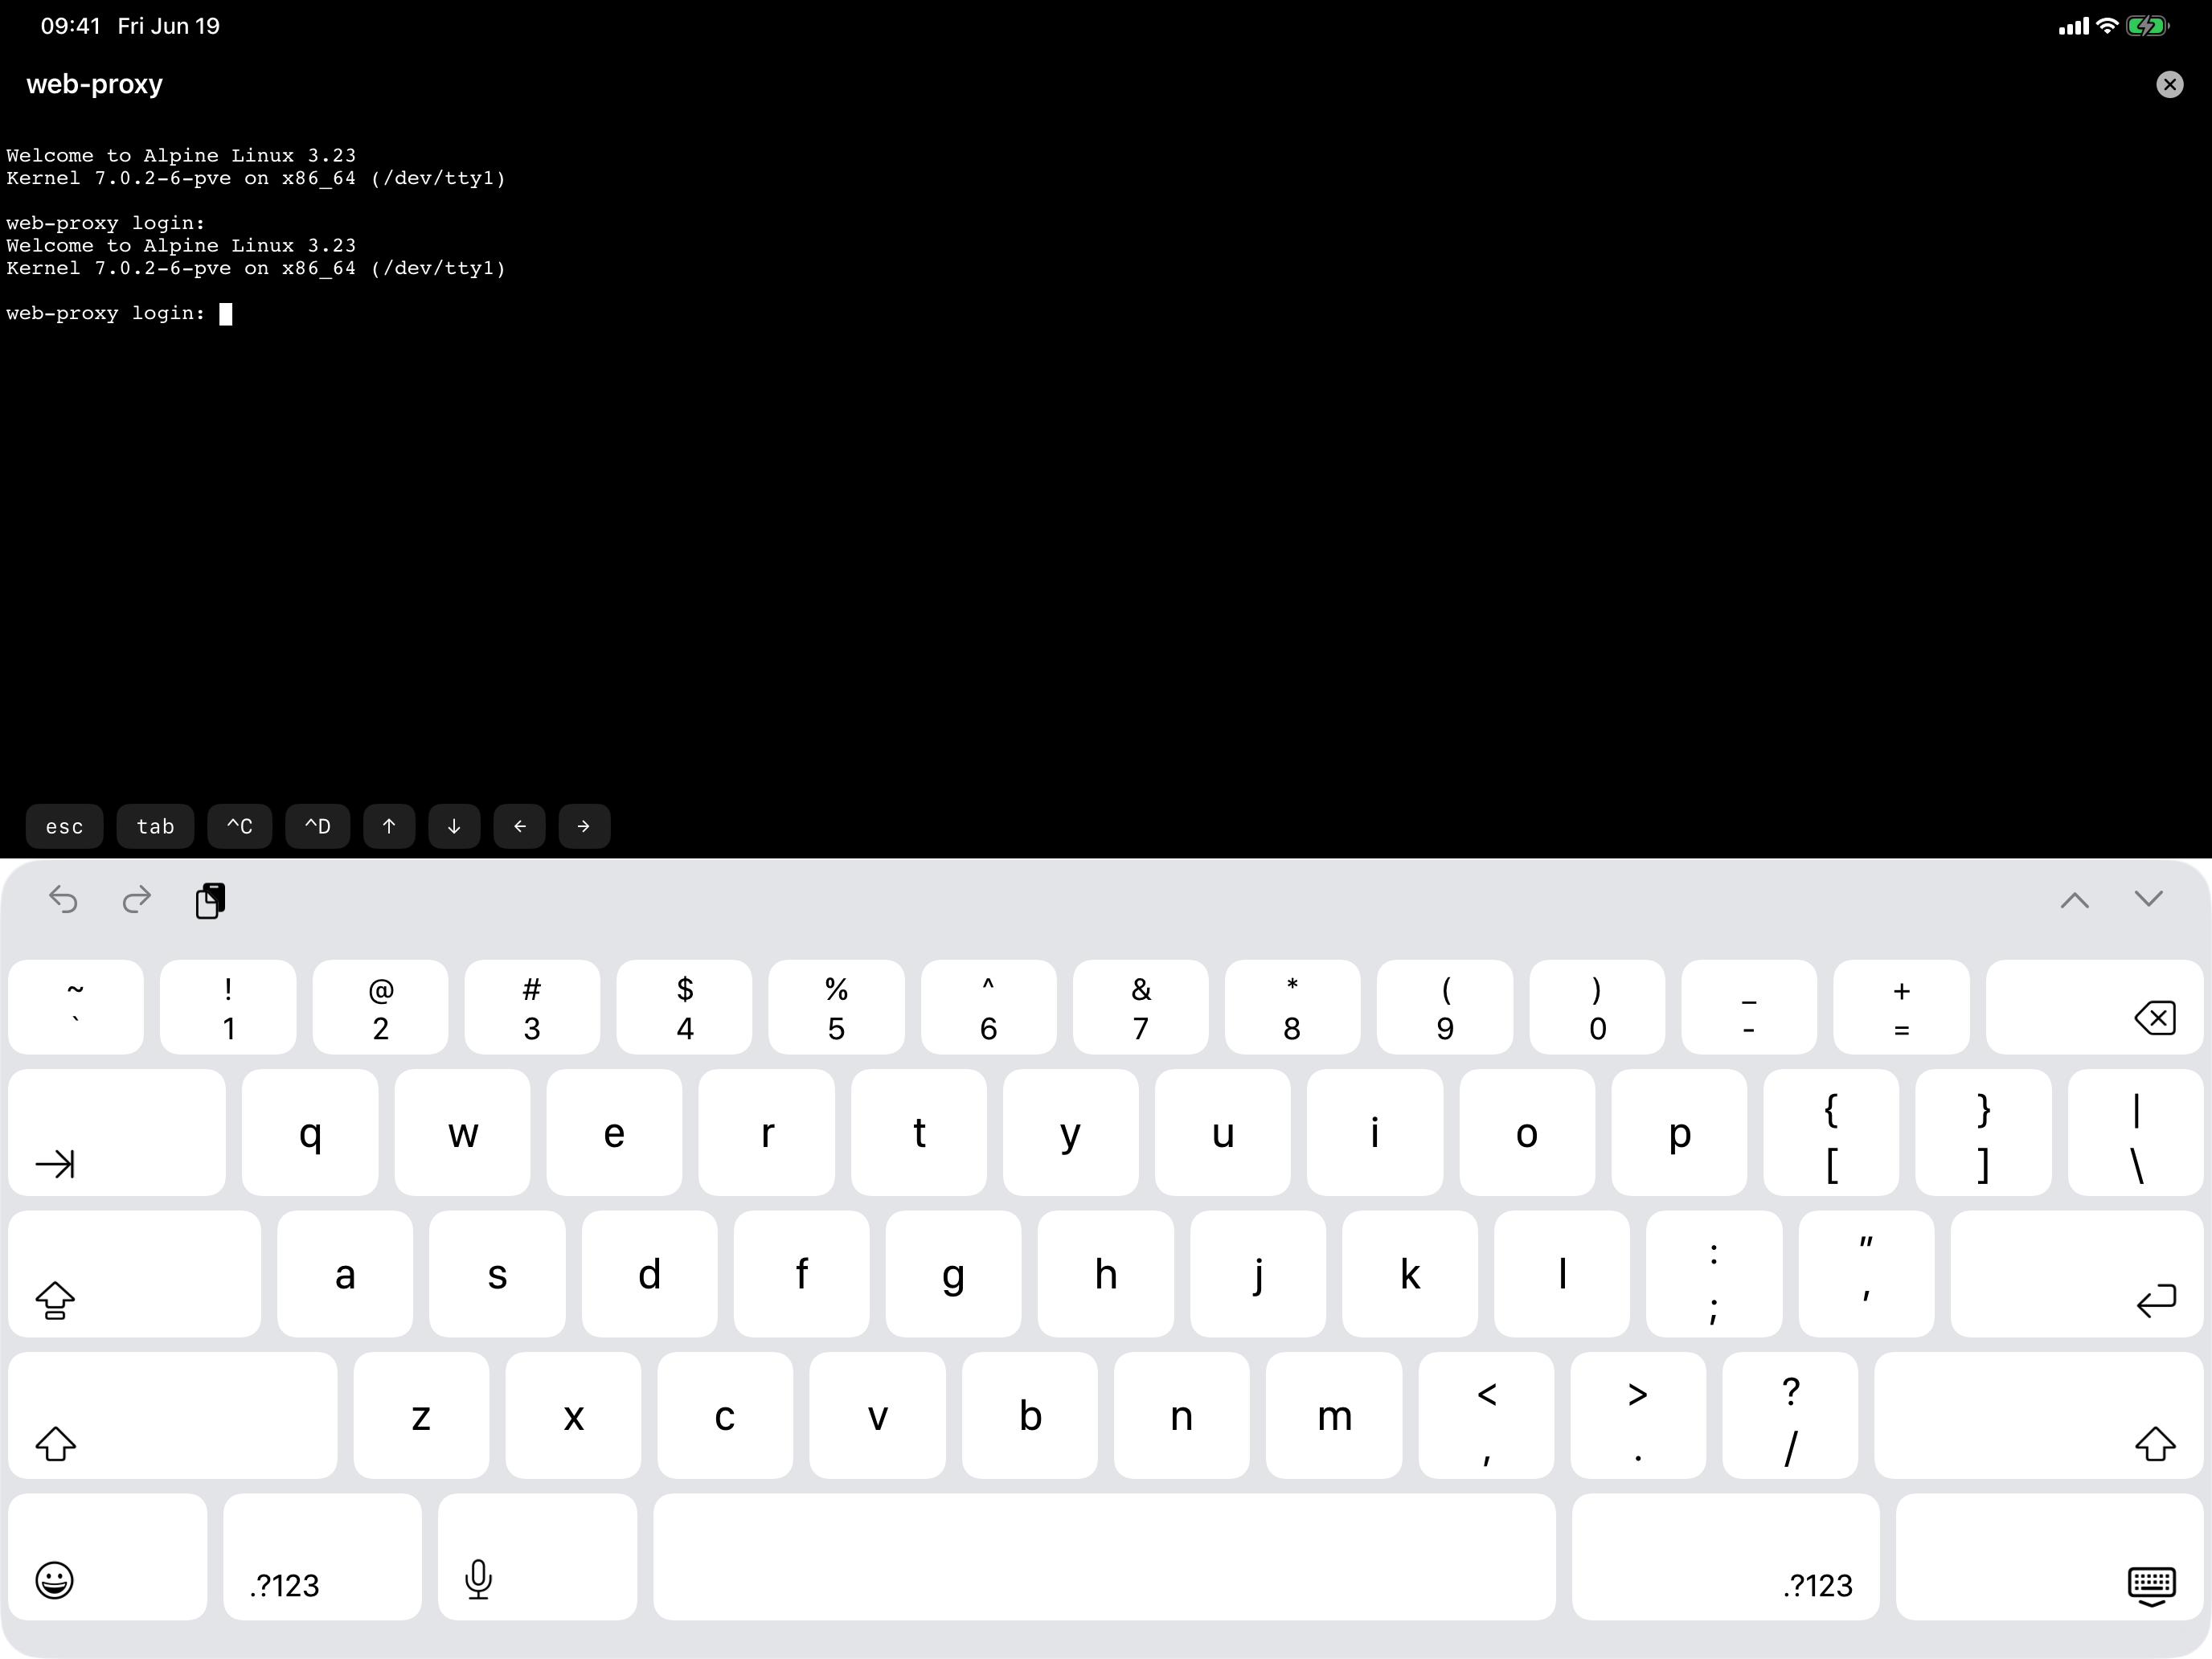Tap the letter z key
2212x1659 pixels.
pos(421,1415)
